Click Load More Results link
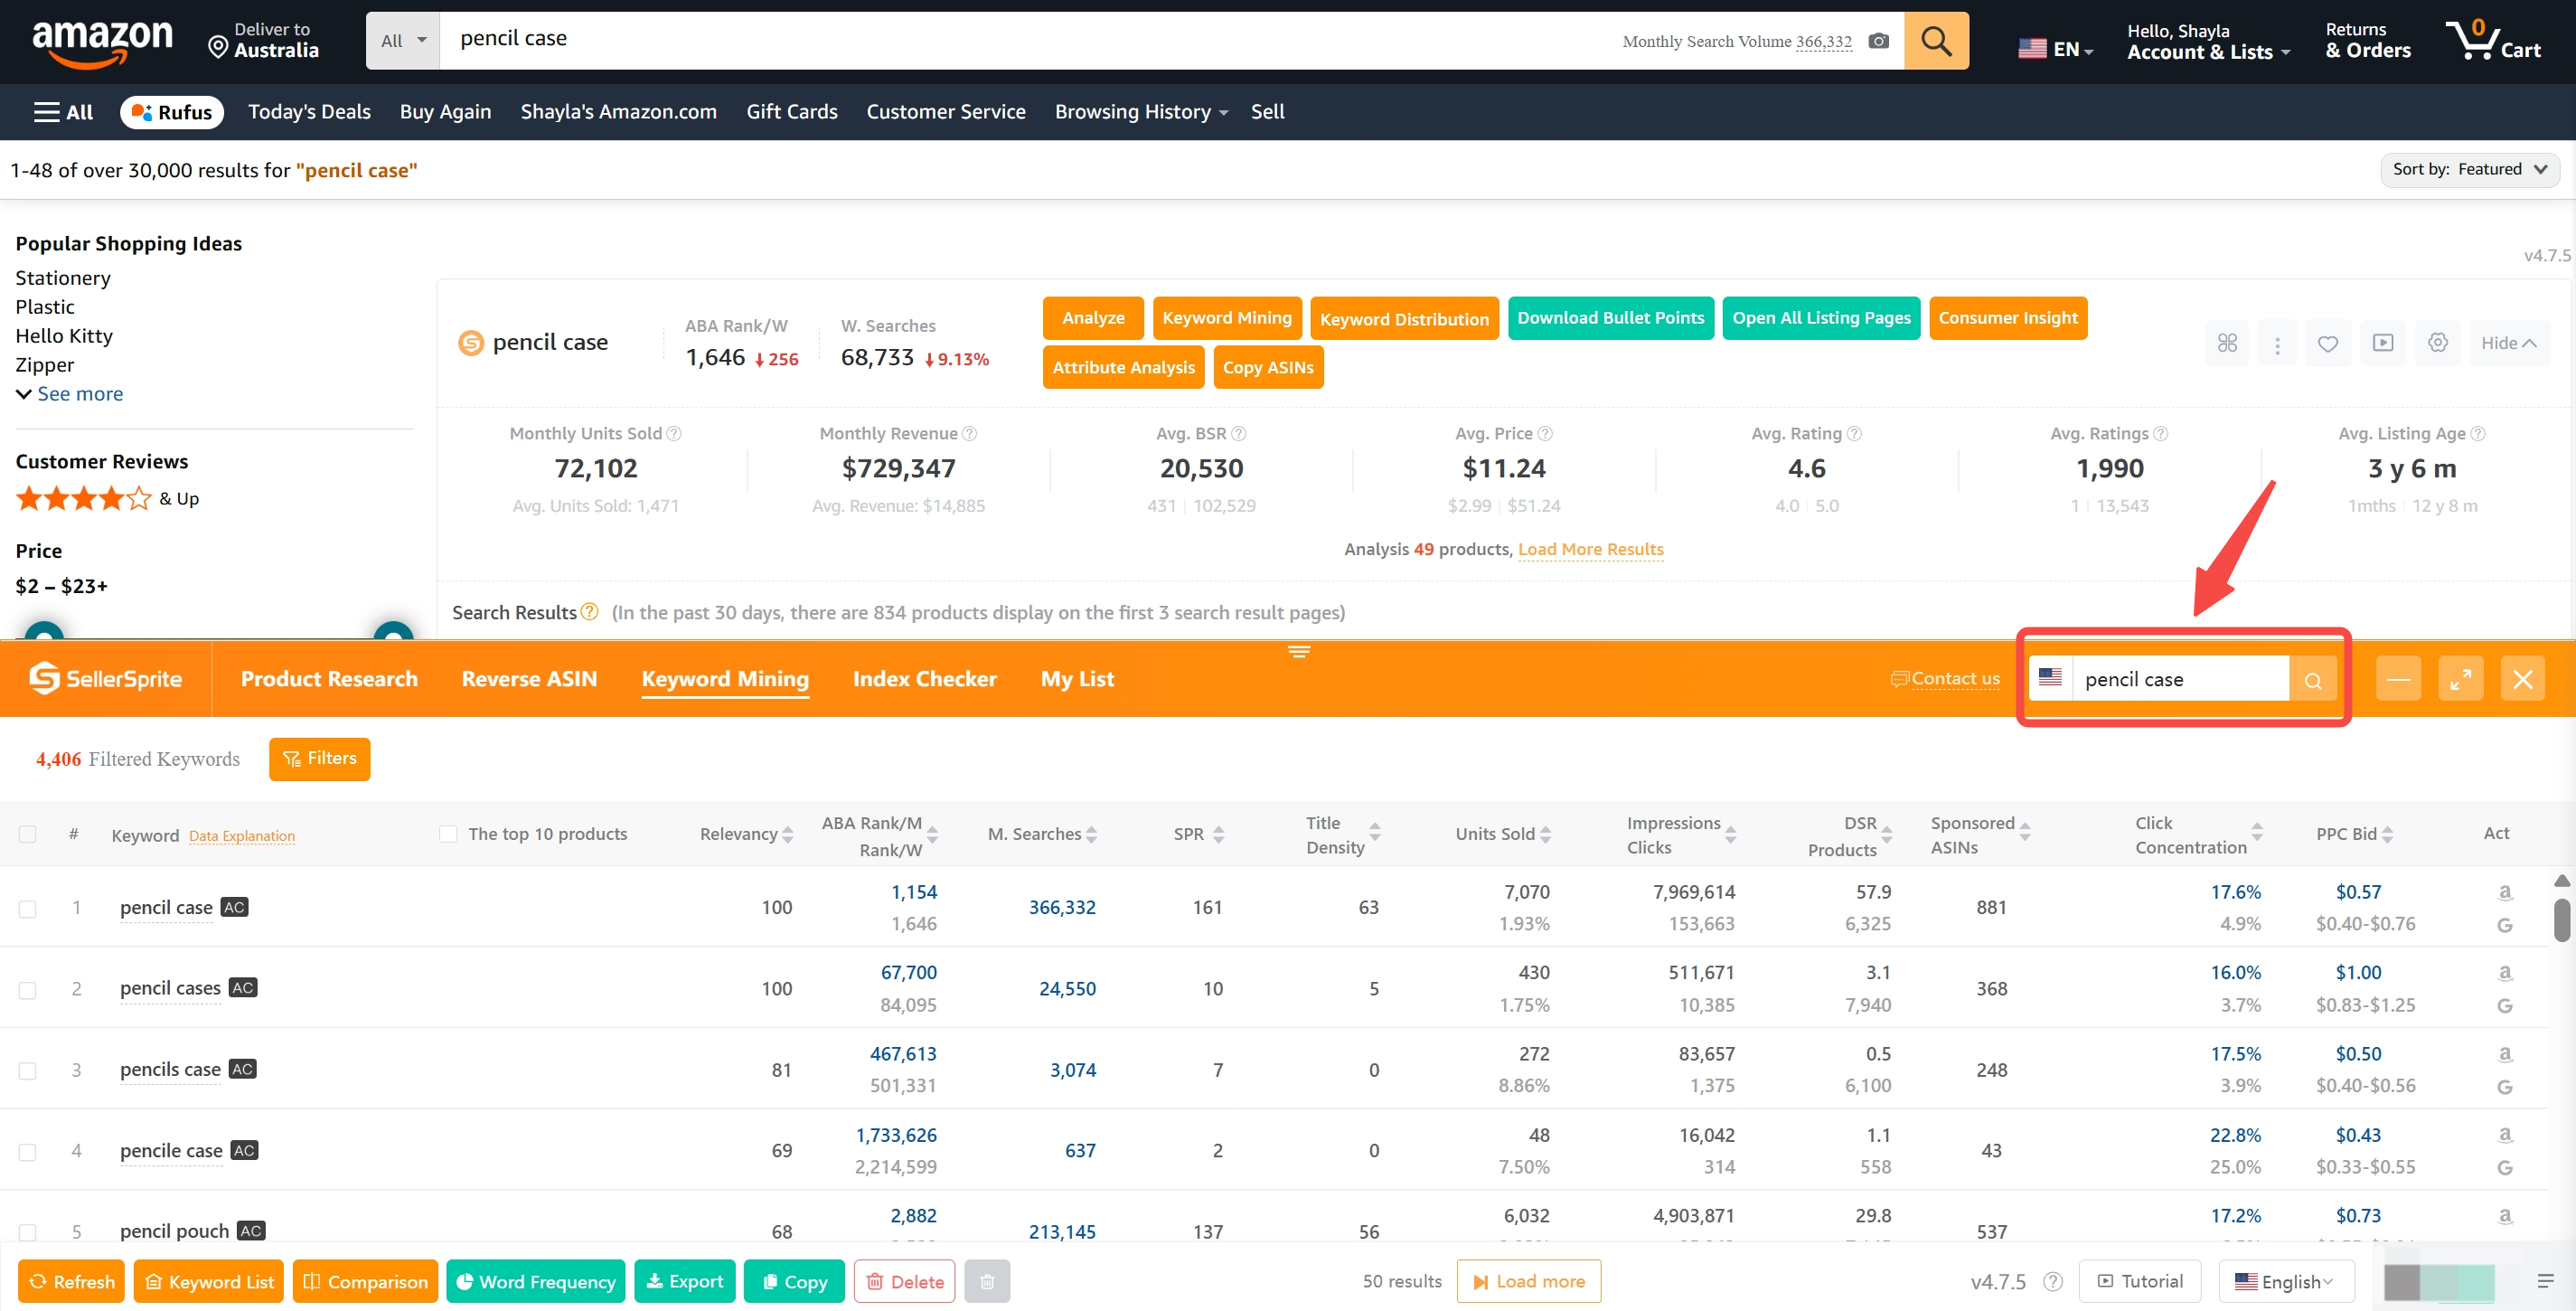 click(1590, 549)
